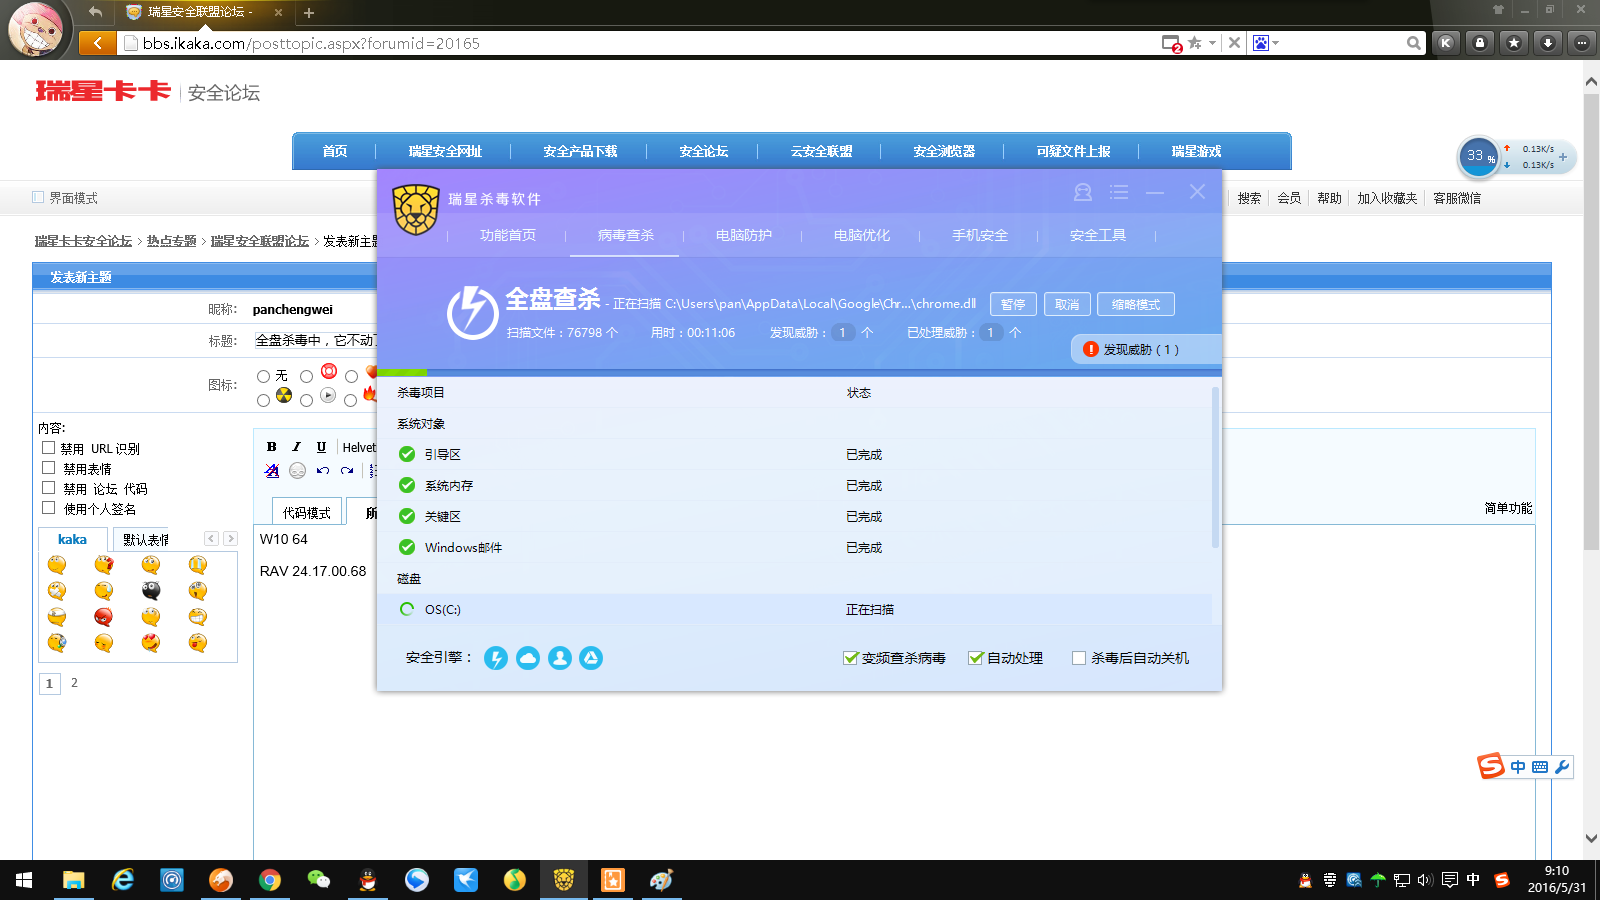The image size is (1600, 900).
Task: Click the person-shaped security engine icon
Action: point(560,658)
